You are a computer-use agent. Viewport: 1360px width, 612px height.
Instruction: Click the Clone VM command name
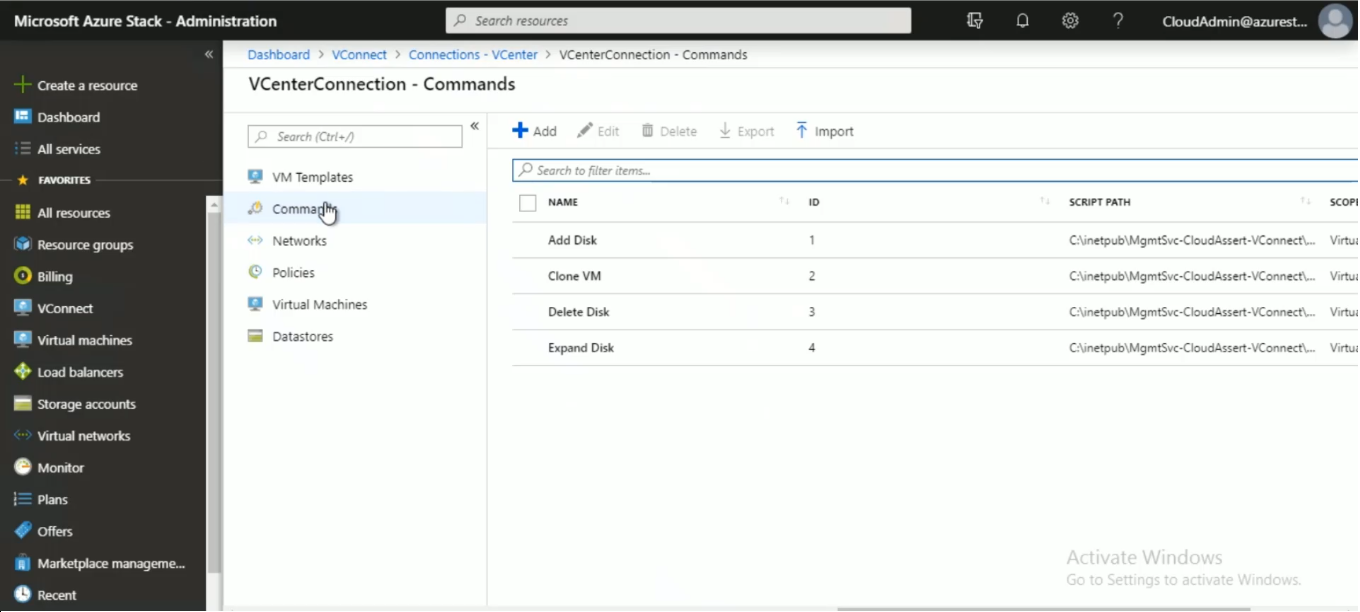[575, 276]
